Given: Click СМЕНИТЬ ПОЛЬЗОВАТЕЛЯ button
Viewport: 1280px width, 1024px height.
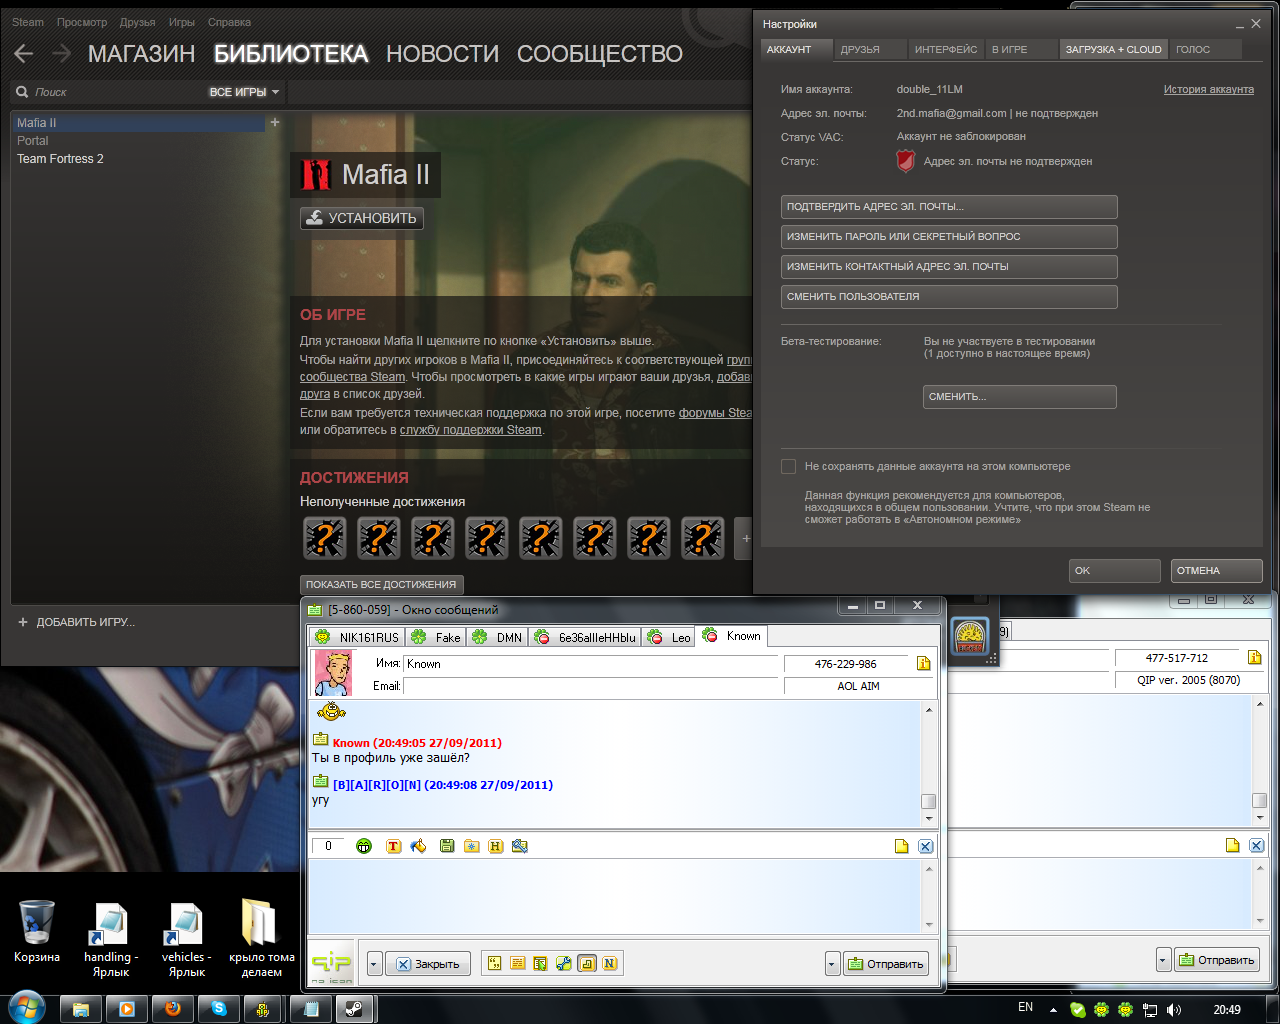Looking at the screenshot, I should tap(949, 297).
